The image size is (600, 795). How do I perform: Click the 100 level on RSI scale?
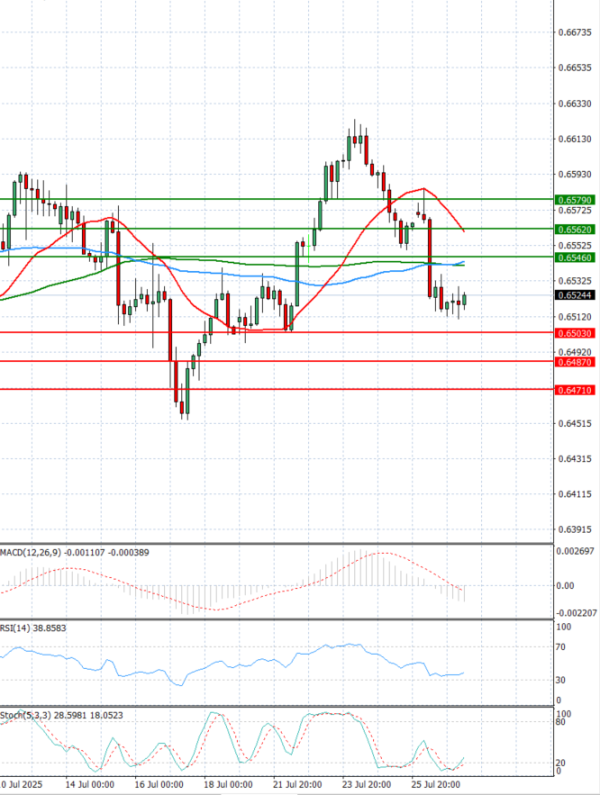point(564,627)
